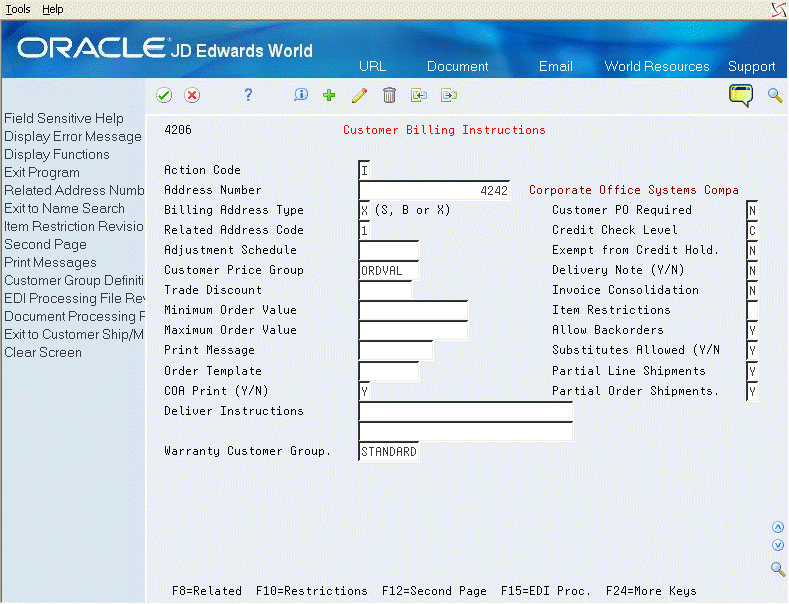Click the Invoice Consolidation field

[752, 290]
